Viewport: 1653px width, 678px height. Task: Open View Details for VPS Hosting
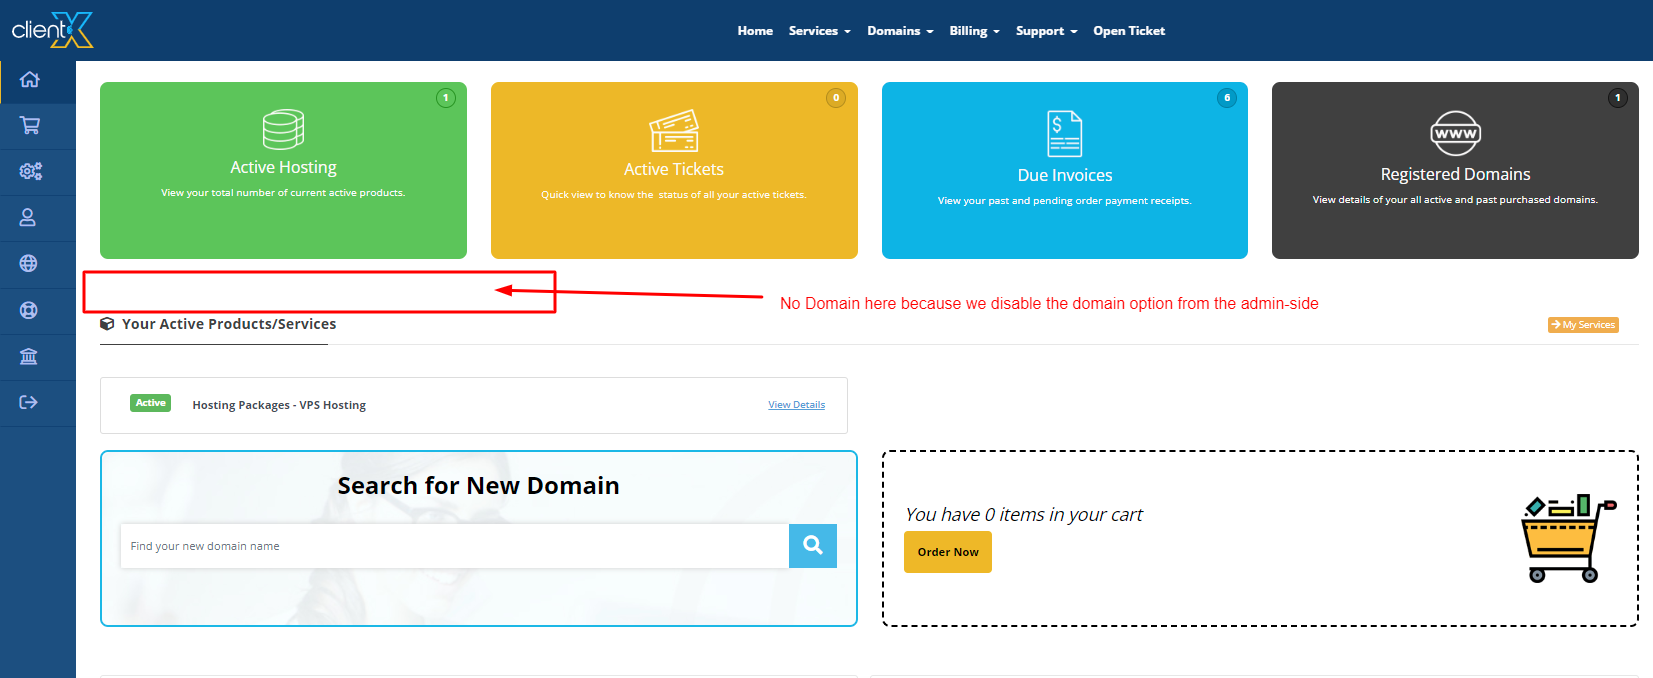tap(796, 405)
